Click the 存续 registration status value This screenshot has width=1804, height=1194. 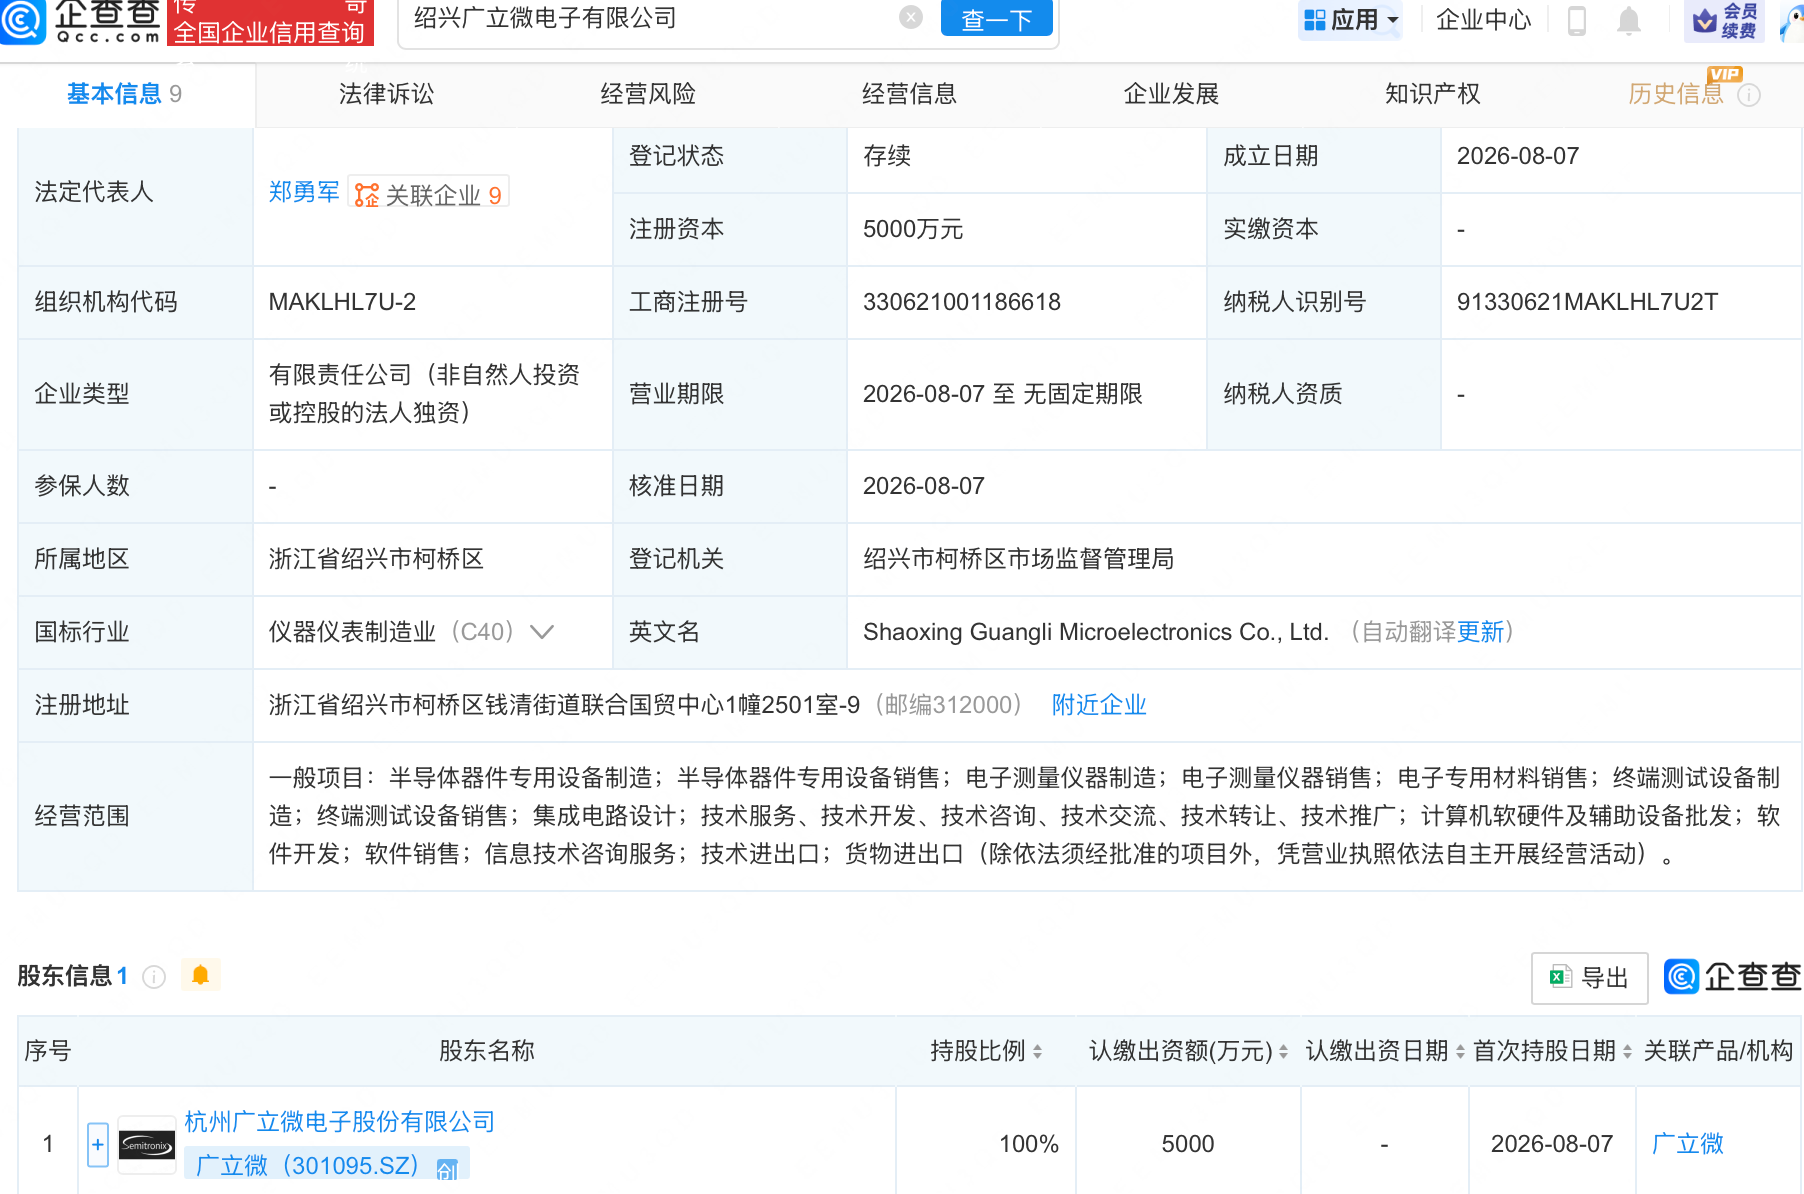click(887, 156)
